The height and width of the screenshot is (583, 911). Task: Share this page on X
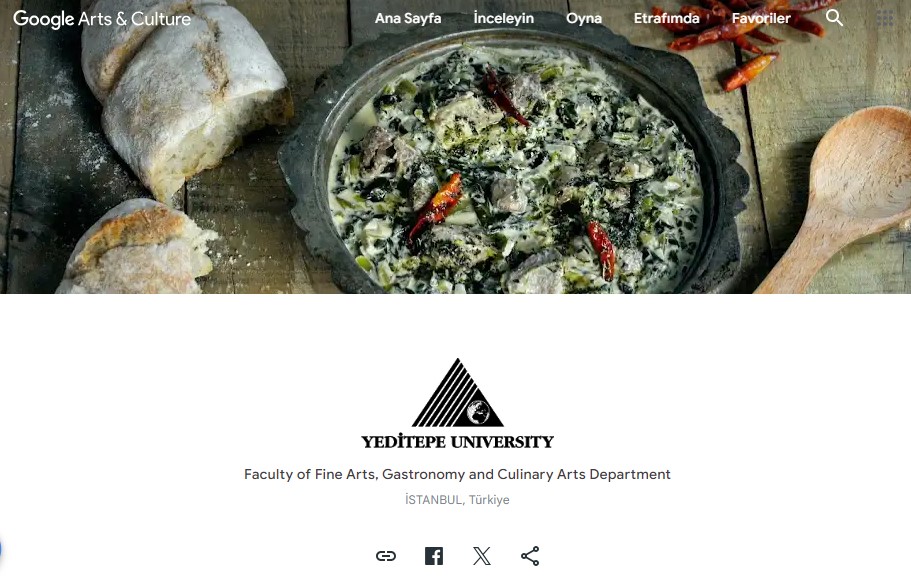[482, 556]
